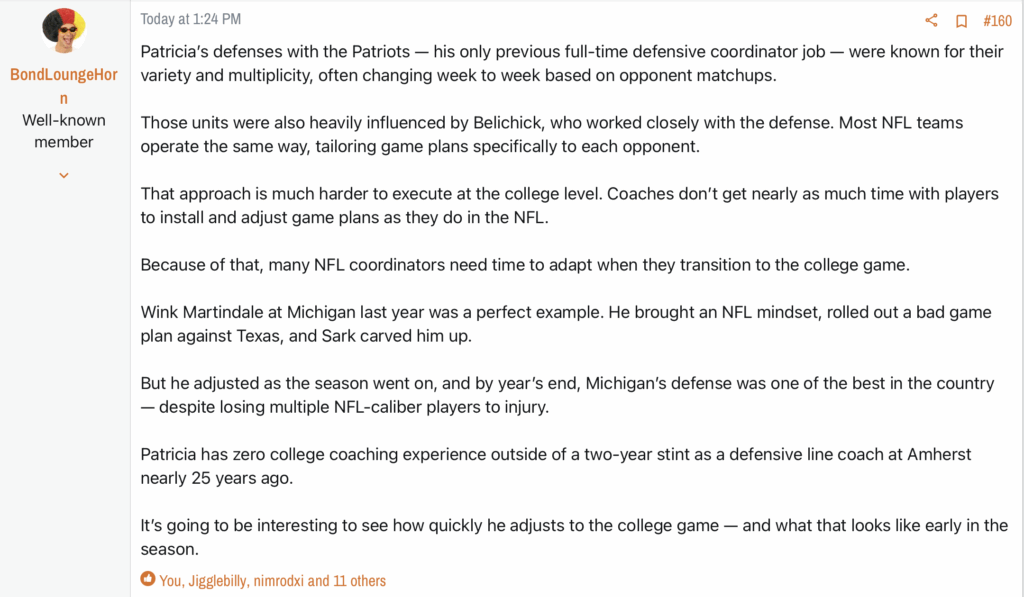1024x597 pixels.
Task: Bookmark this post with the bookmark icon
Action: click(x=961, y=21)
